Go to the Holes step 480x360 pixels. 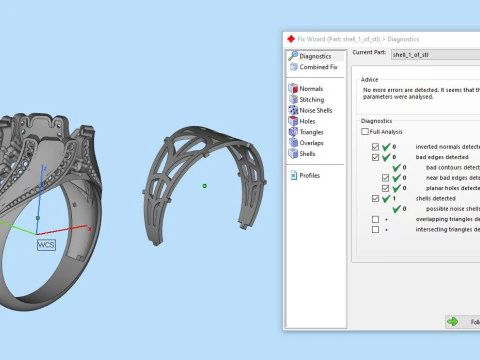pyautogui.click(x=307, y=121)
